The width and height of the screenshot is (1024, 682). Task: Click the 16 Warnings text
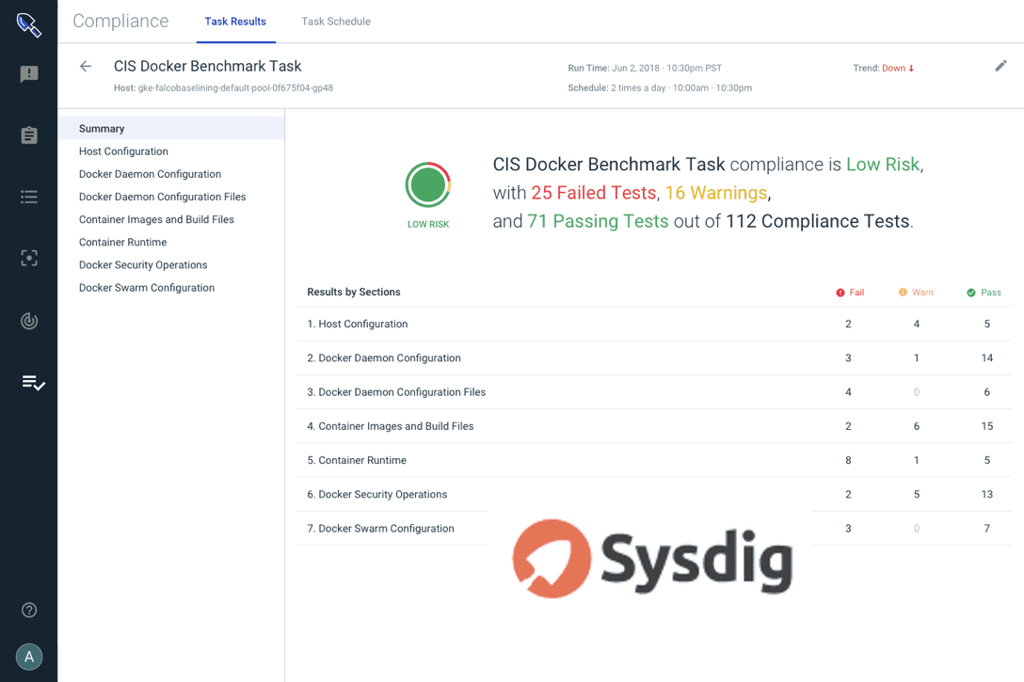(716, 193)
